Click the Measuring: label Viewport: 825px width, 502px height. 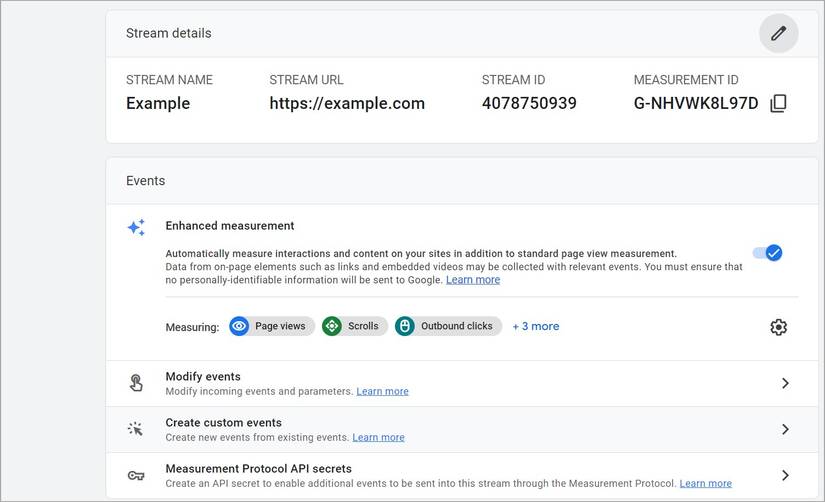point(192,327)
